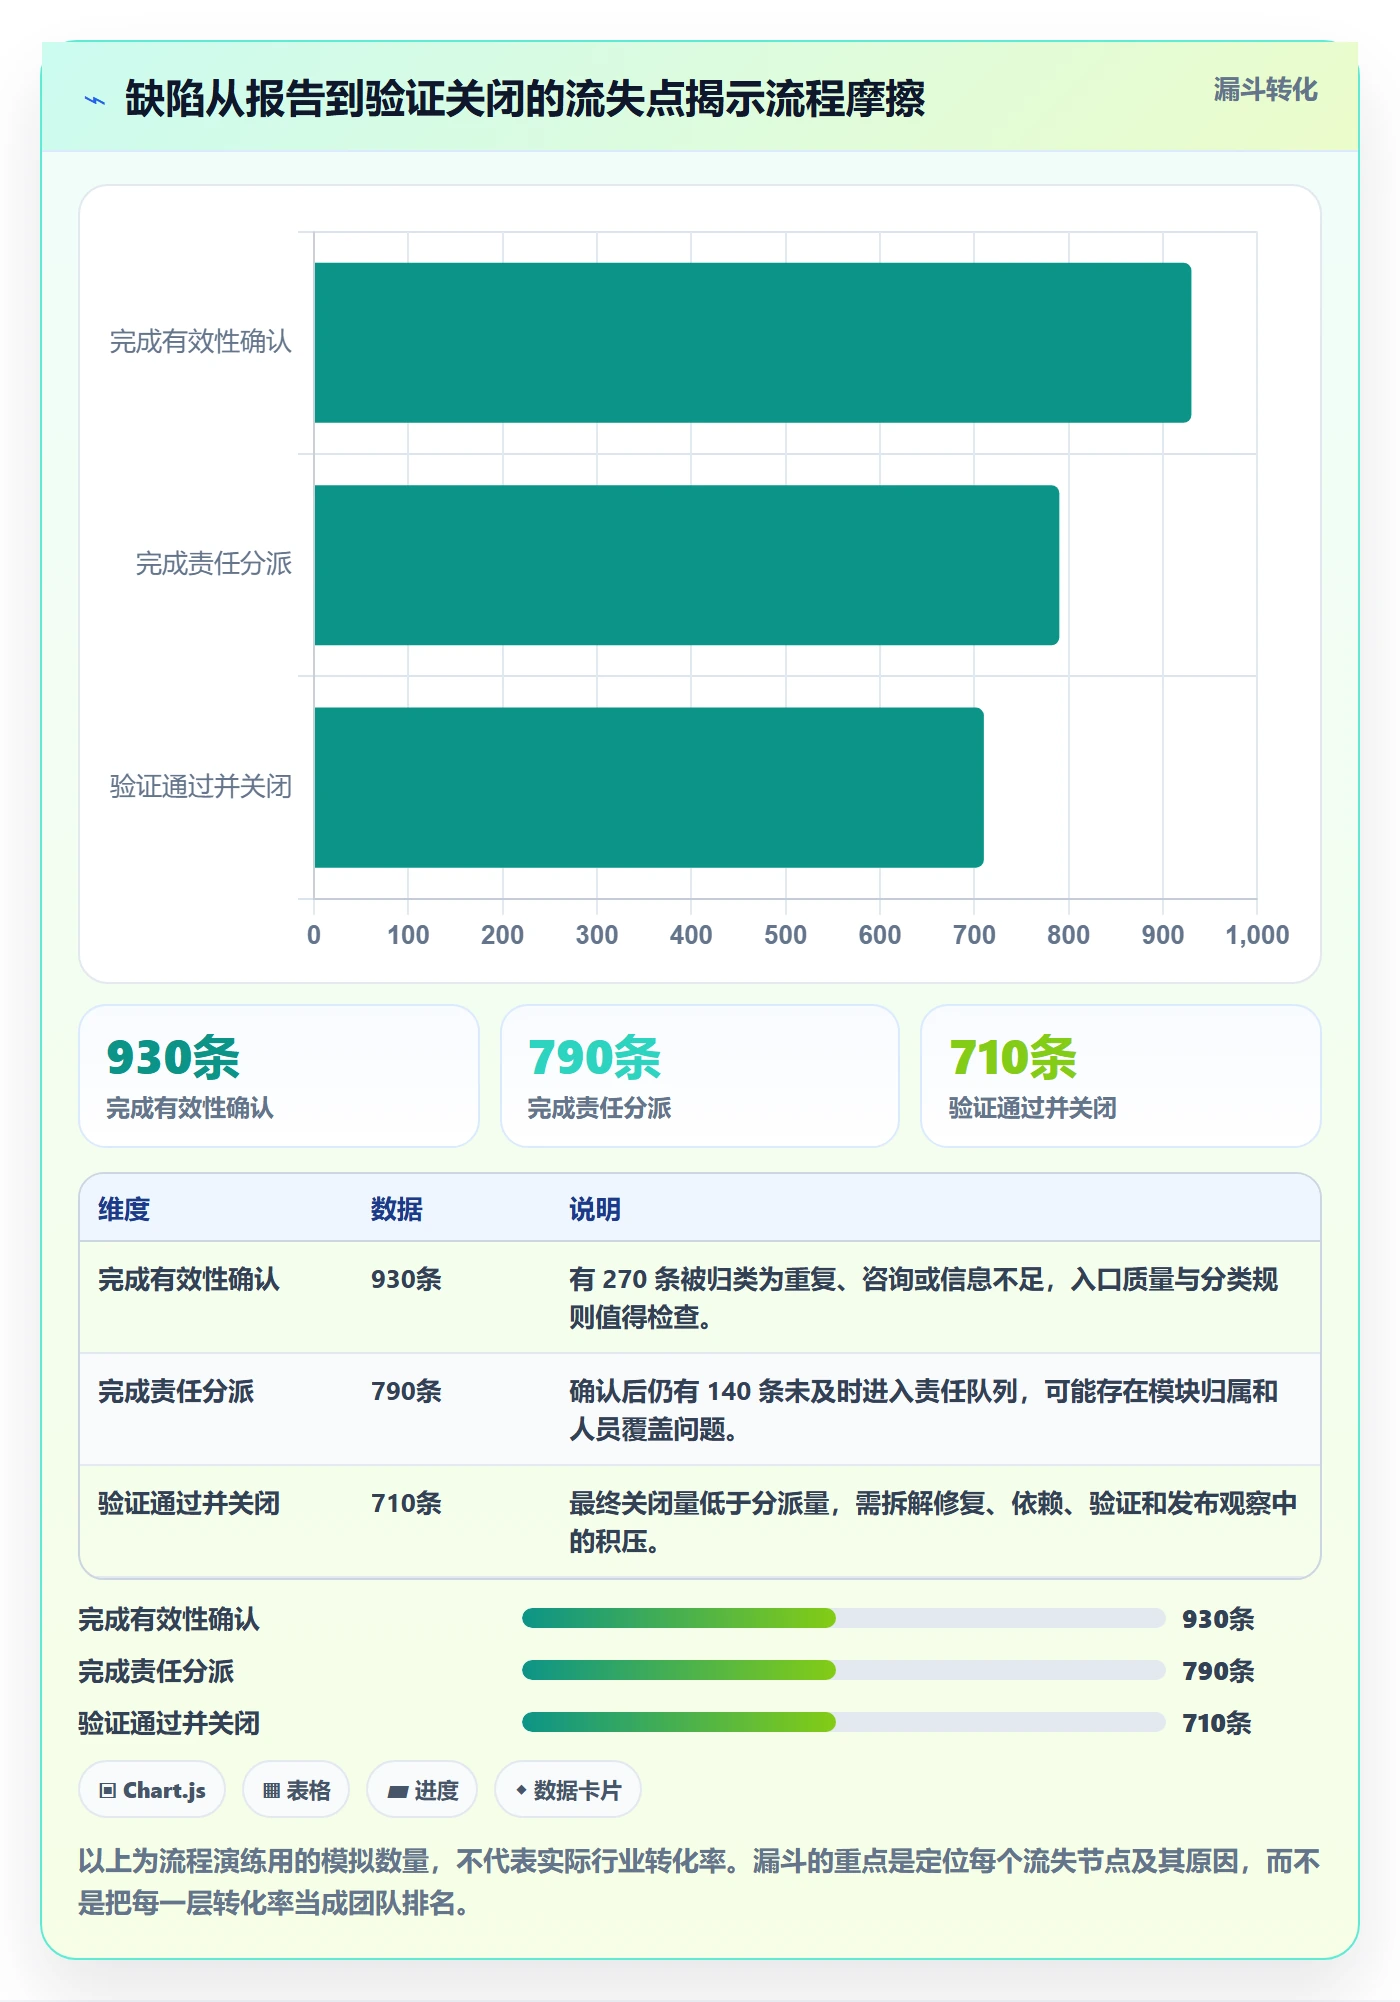The image size is (1400, 2002).
Task: Click the footnote starting 以上为流程演练用的模拟数量
Action: click(x=699, y=1881)
